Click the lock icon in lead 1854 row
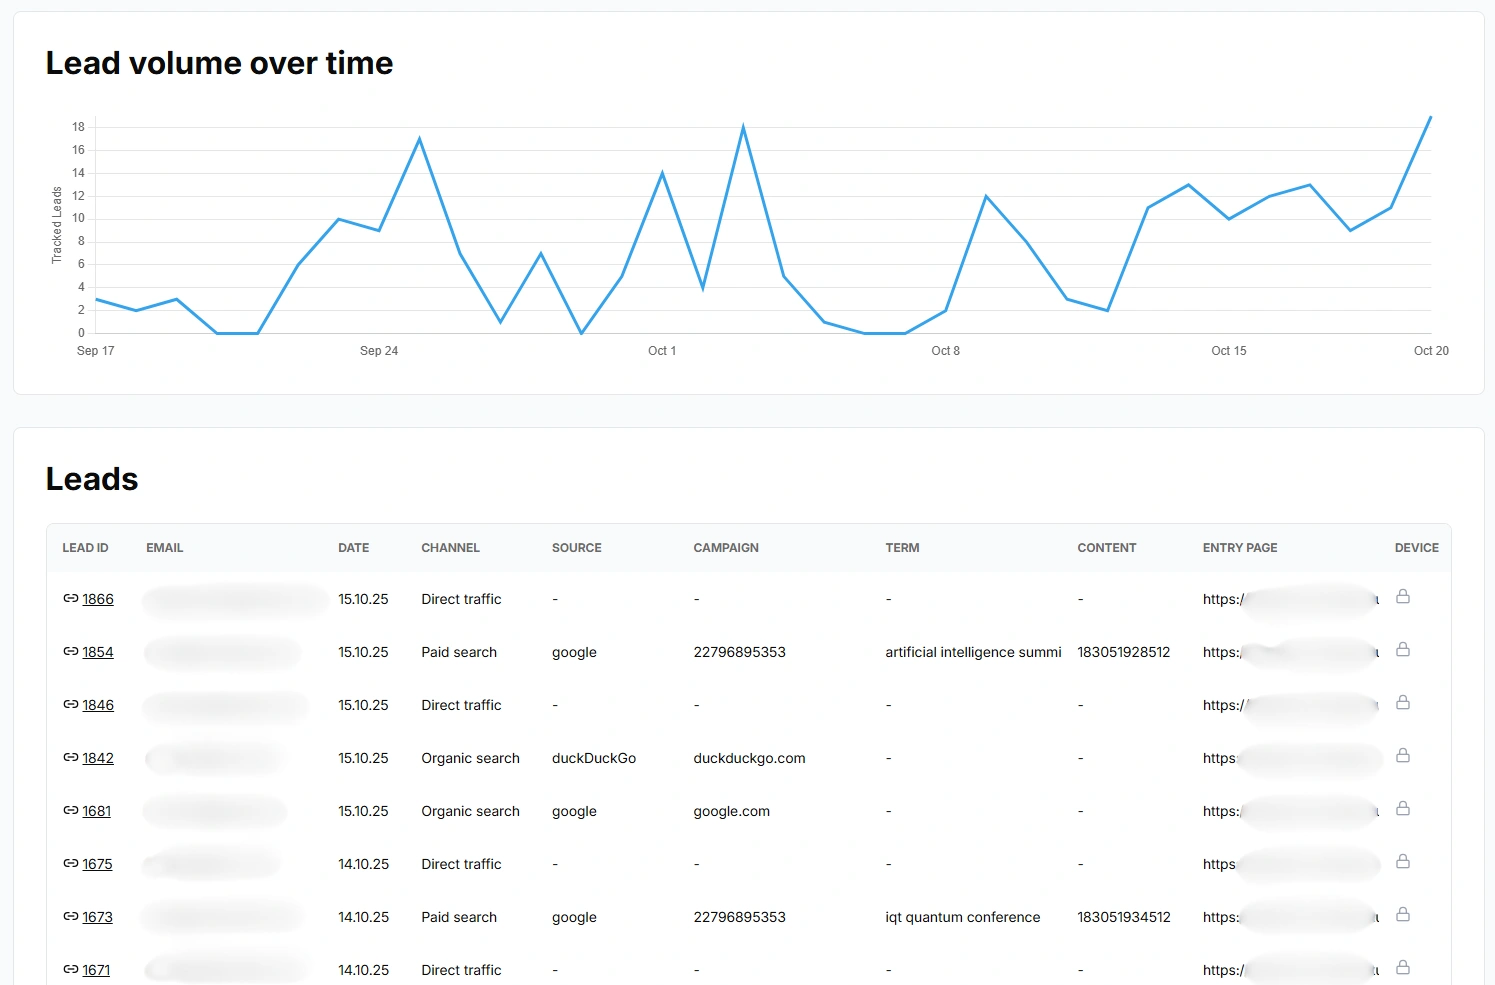Screen dimensions: 1495x985 click(1403, 650)
